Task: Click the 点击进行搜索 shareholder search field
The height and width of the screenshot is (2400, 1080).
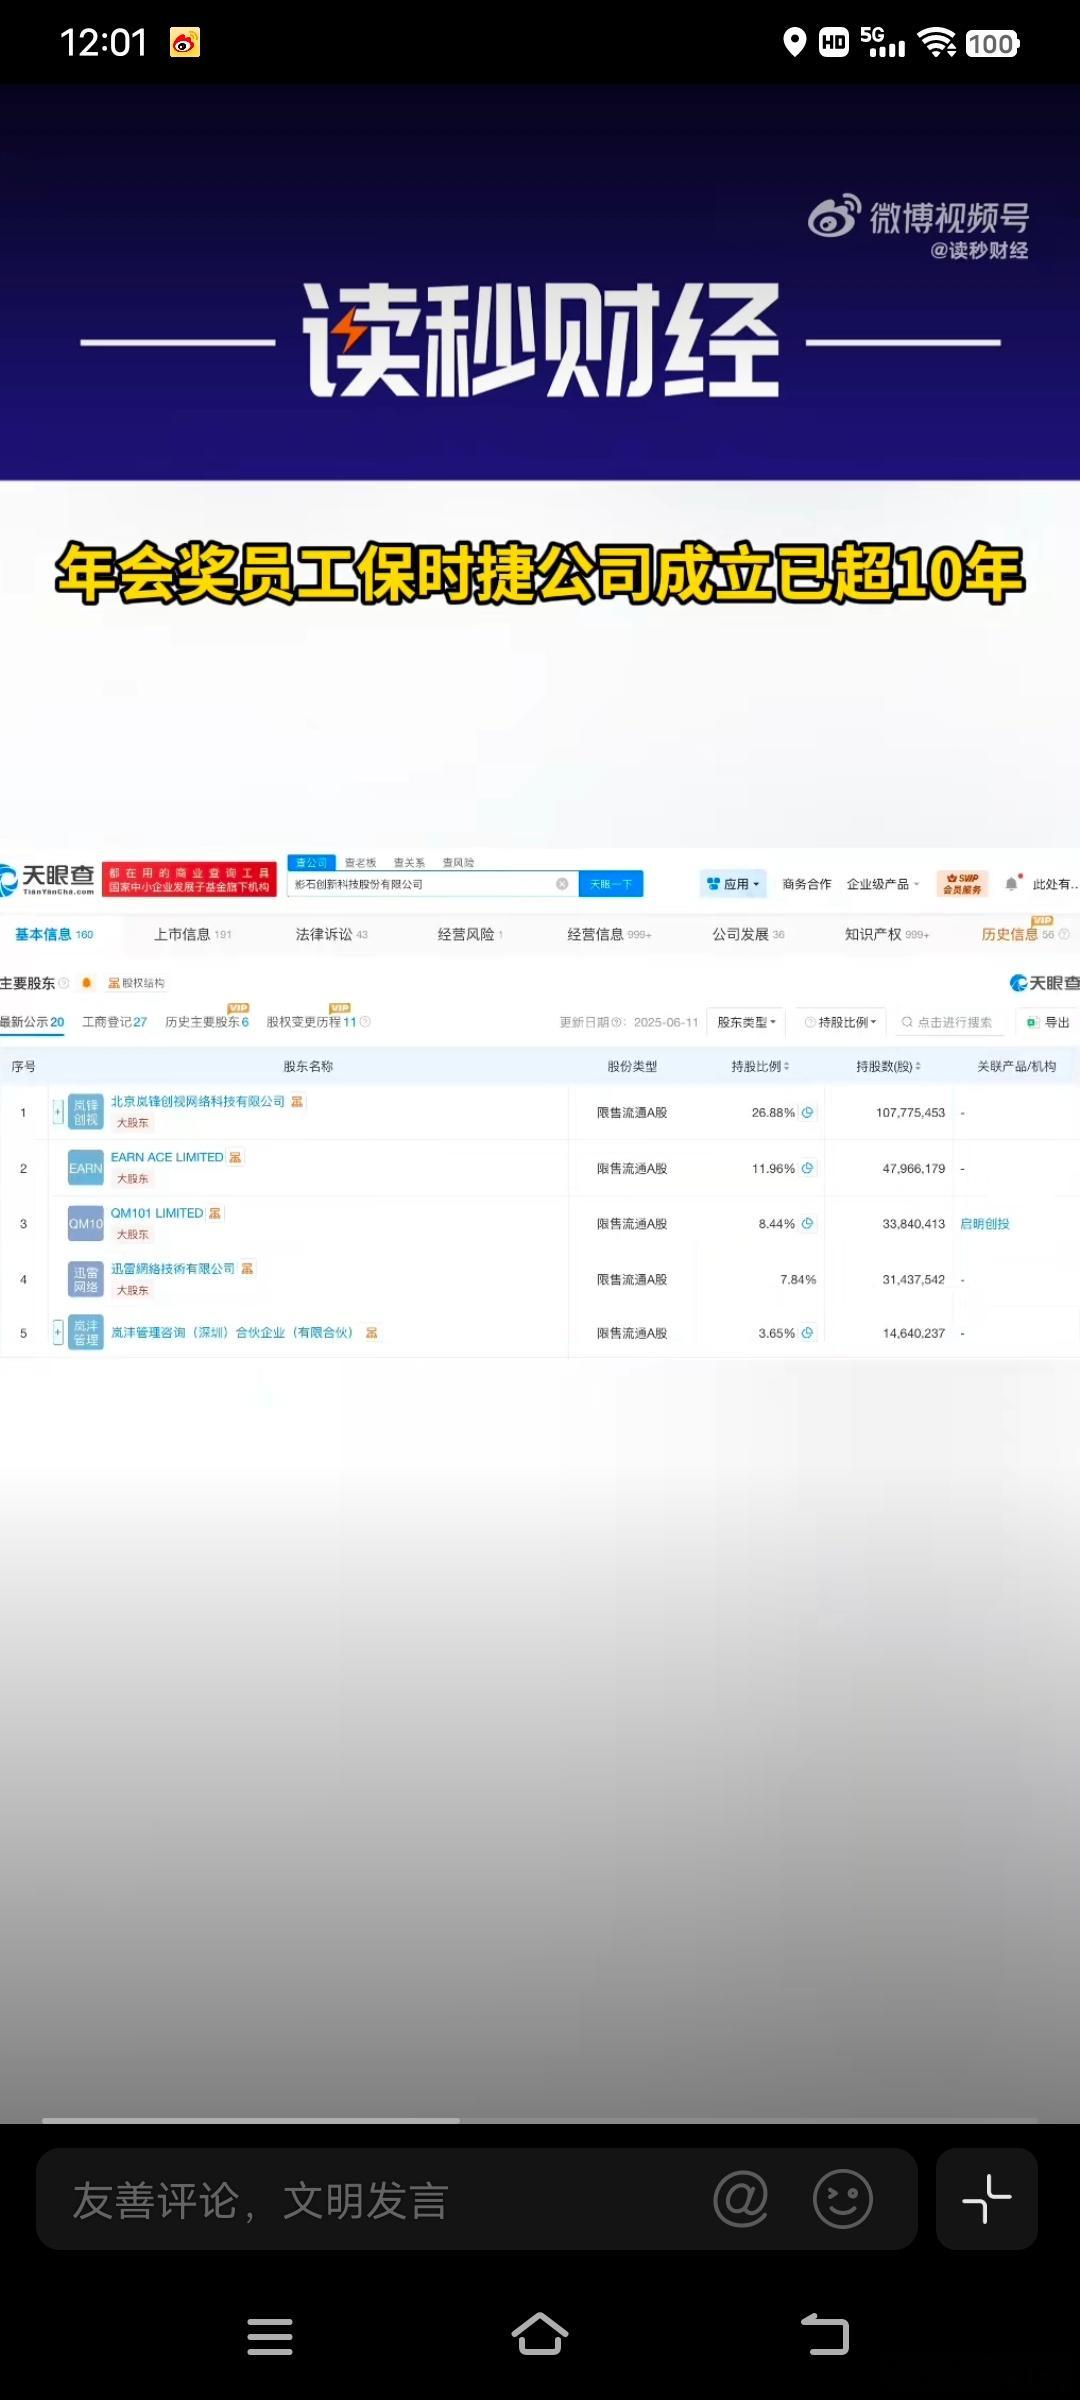Action: click(x=948, y=1022)
